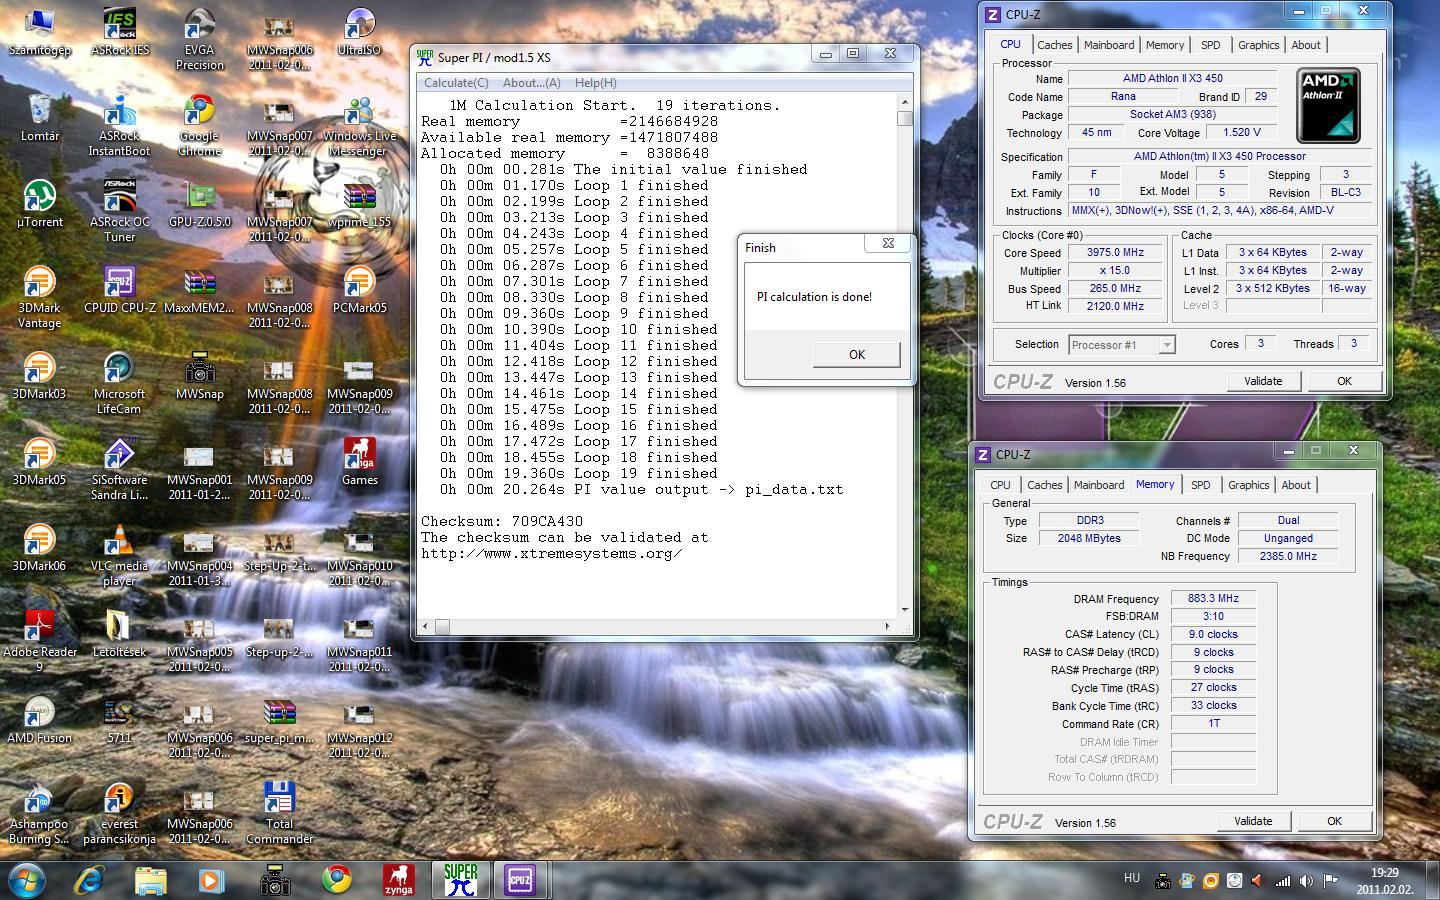Open 3DMark03 desktop shortcut

click(39, 376)
